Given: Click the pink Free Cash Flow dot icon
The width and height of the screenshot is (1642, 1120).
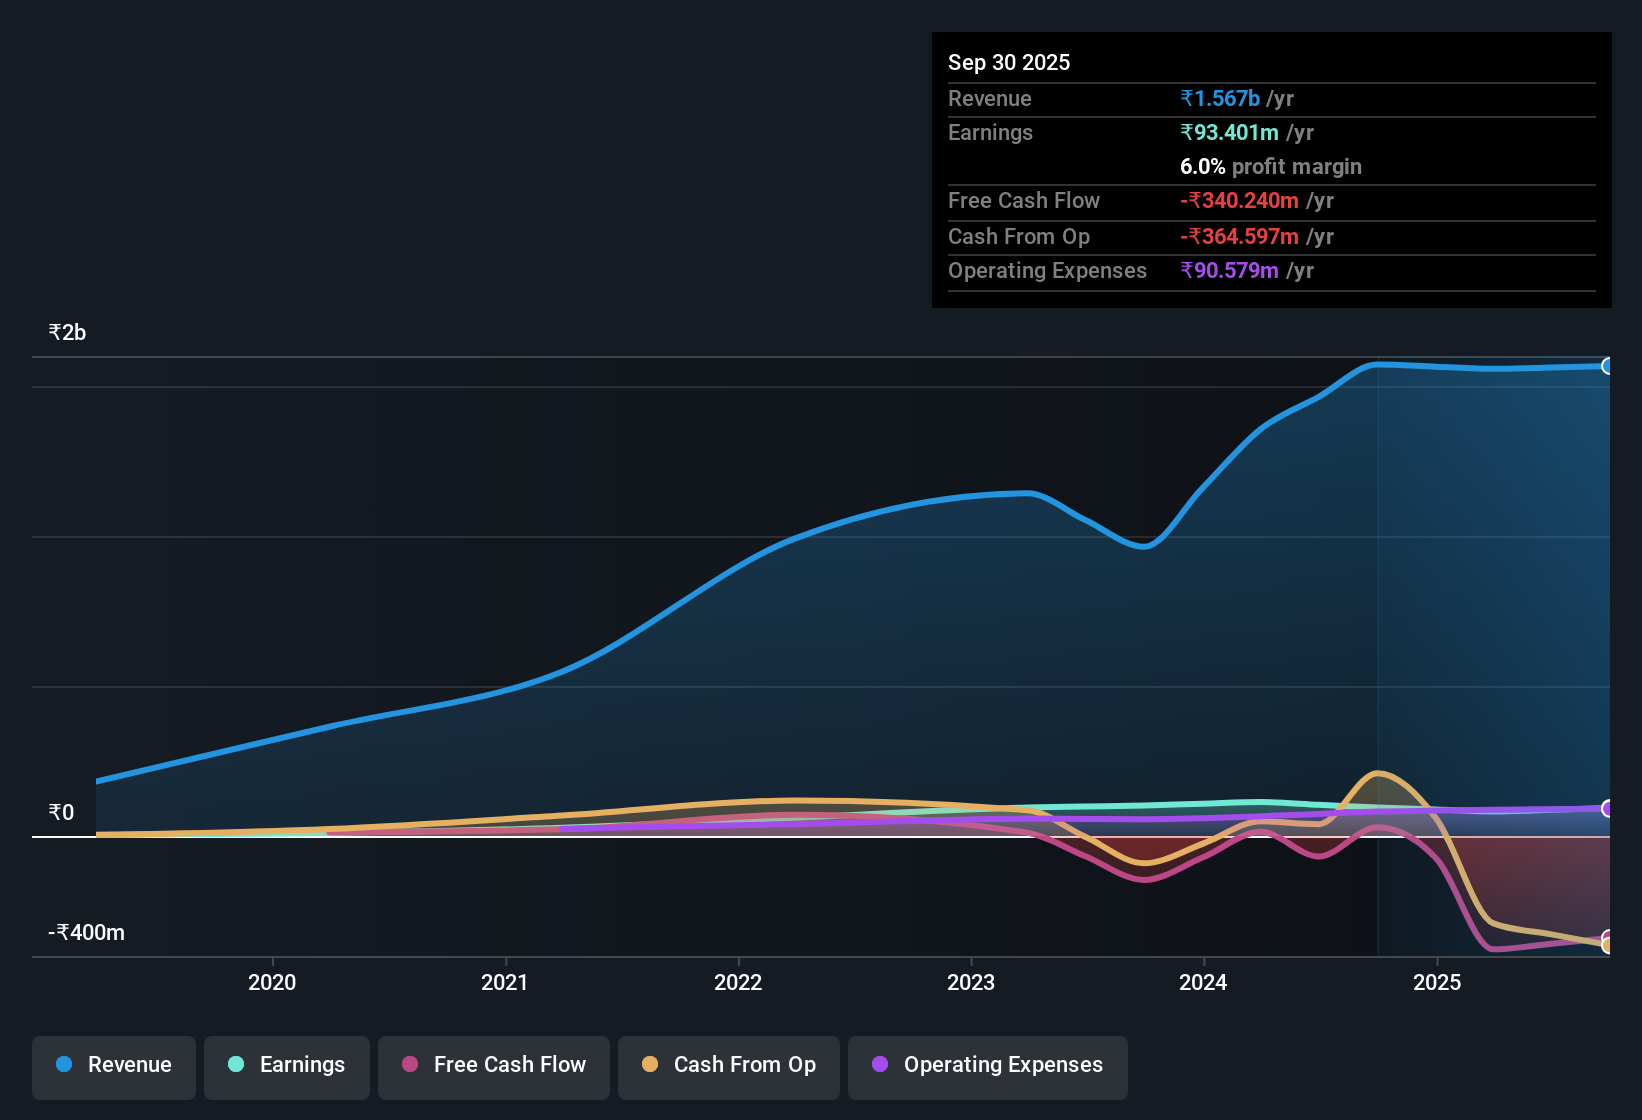Looking at the screenshot, I should coord(408,1065).
